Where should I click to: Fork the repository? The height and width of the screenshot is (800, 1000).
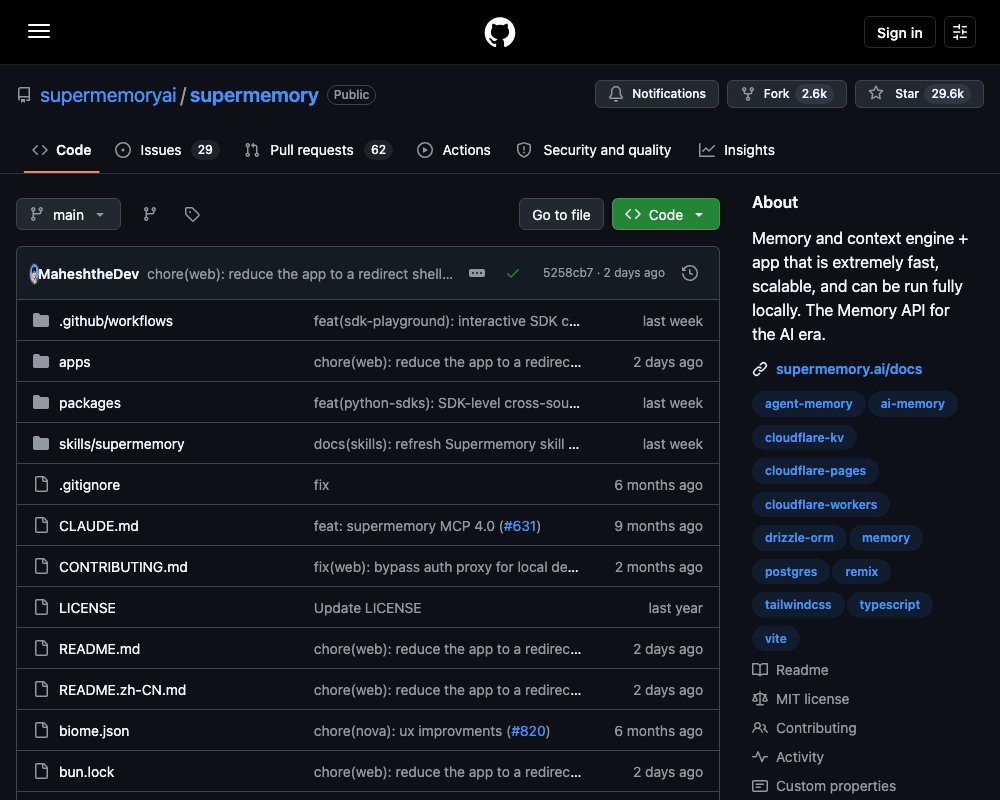(786, 94)
